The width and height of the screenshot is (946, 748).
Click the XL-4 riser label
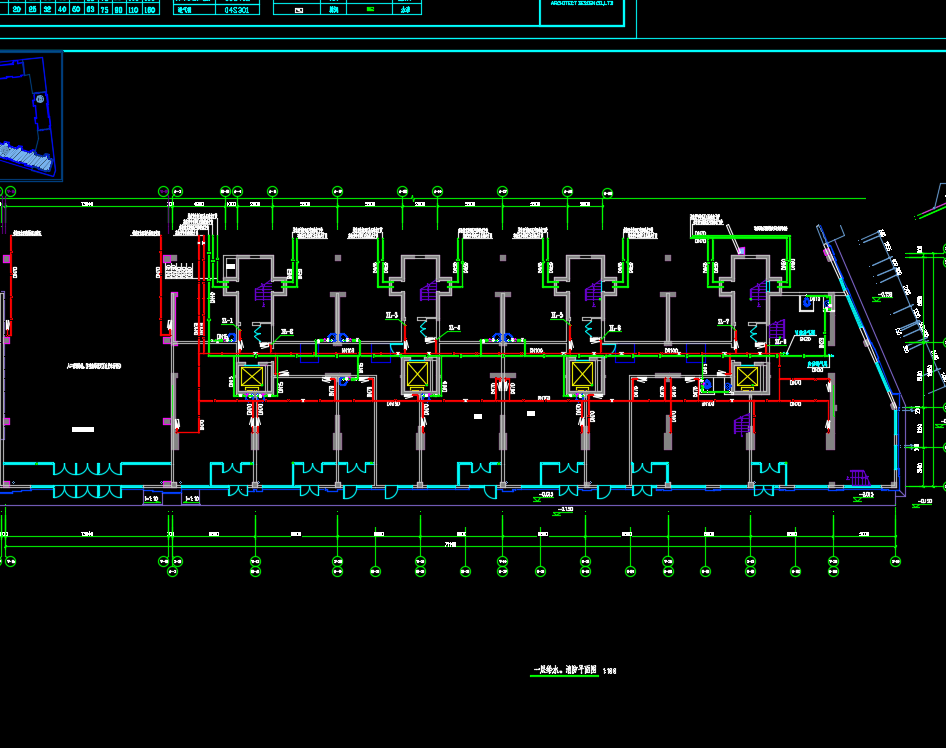pos(453,328)
